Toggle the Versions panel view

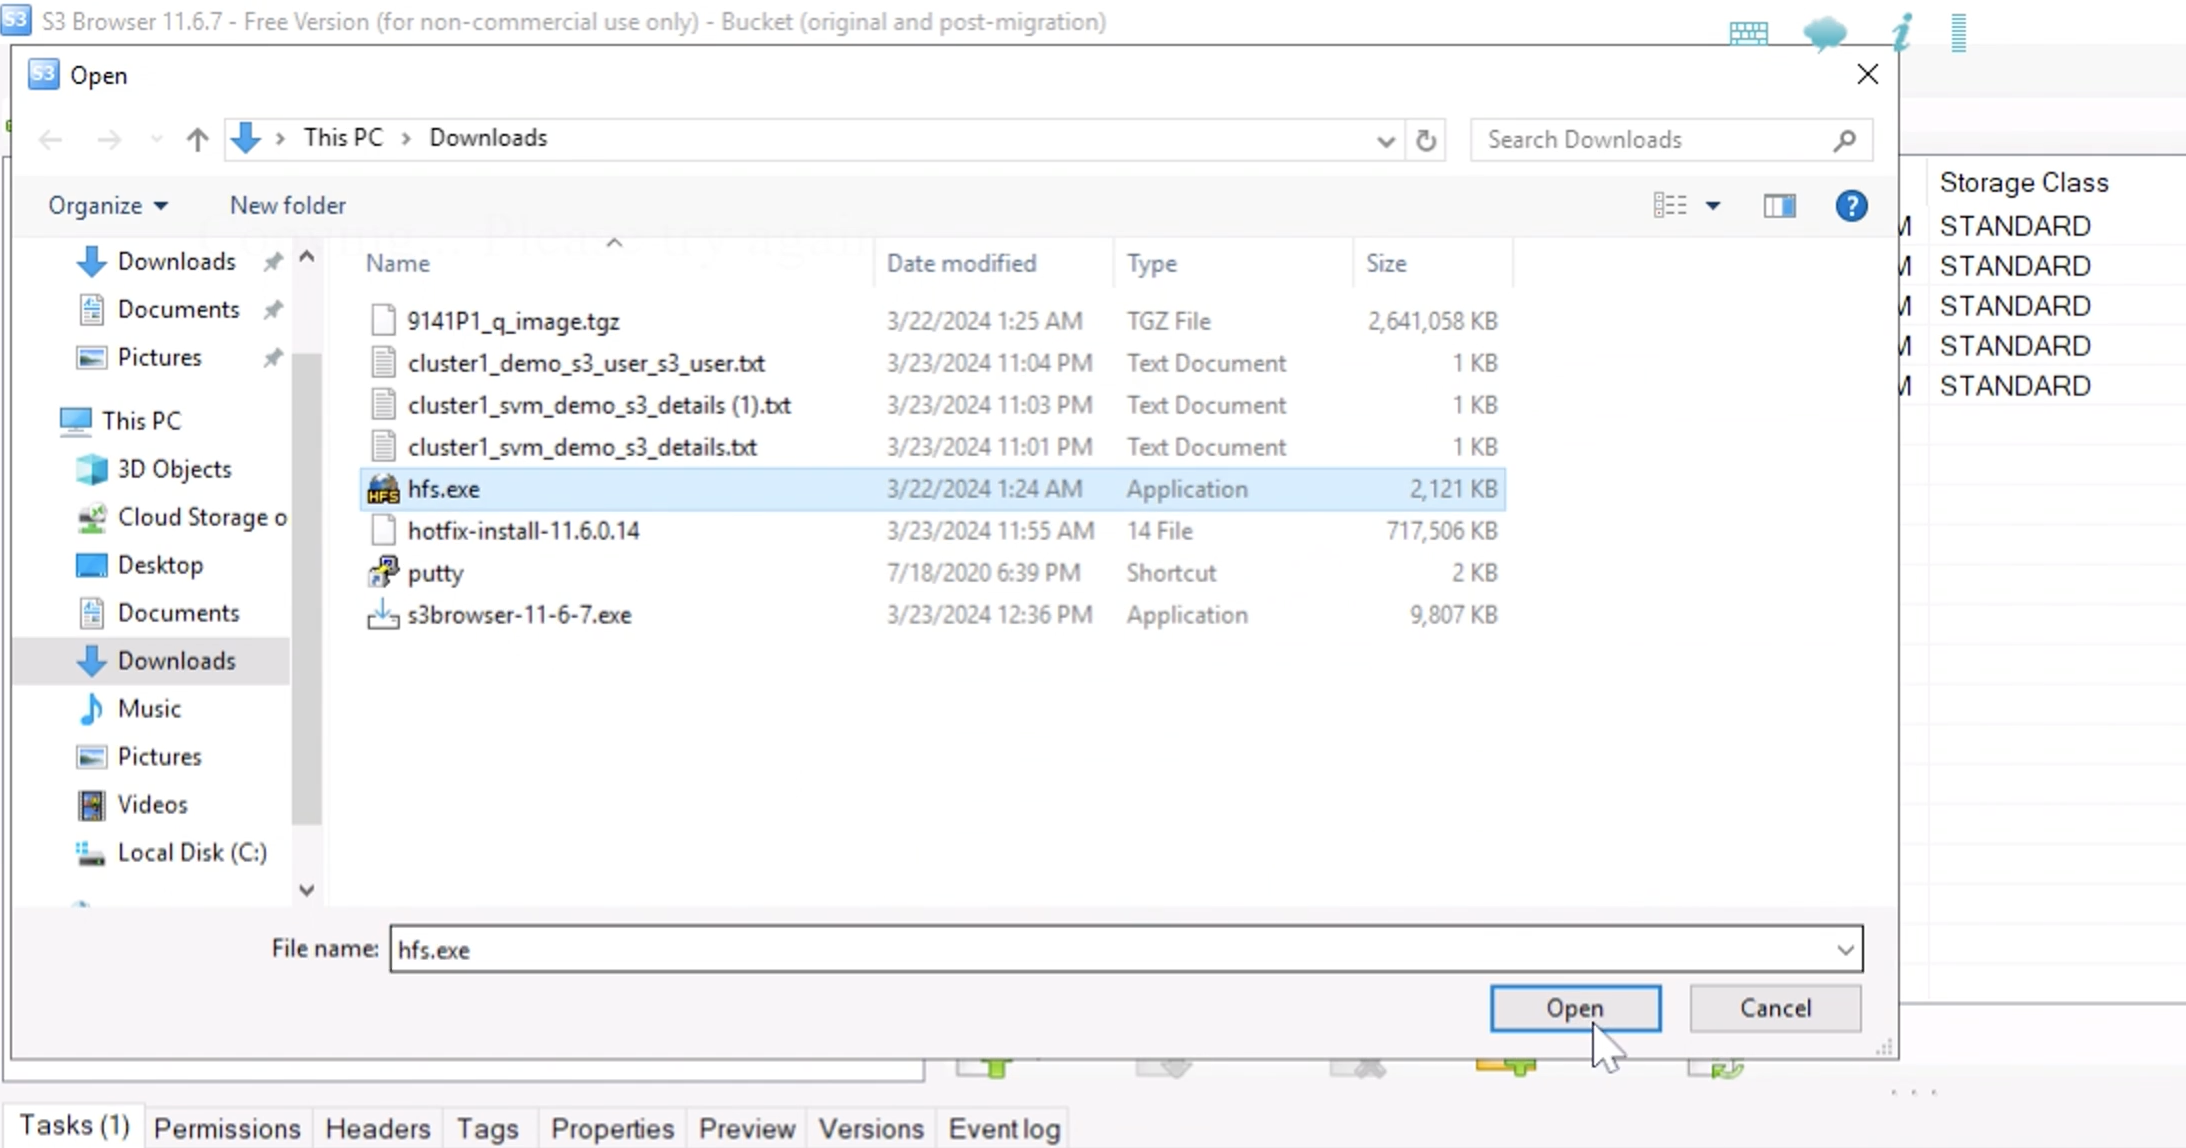point(870,1128)
